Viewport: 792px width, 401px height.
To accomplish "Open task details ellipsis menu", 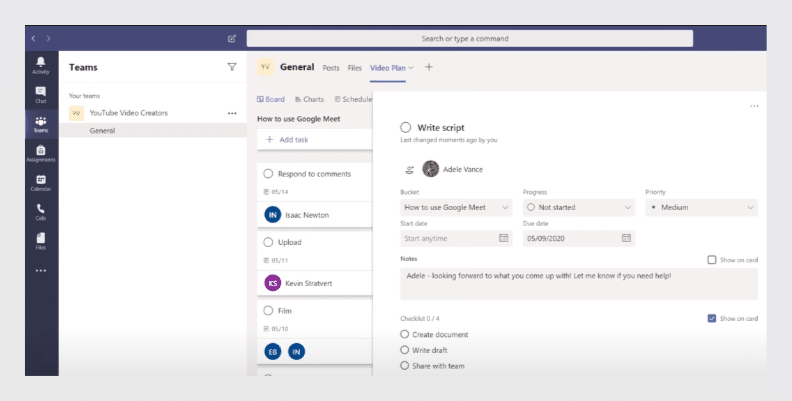I will [x=754, y=106].
